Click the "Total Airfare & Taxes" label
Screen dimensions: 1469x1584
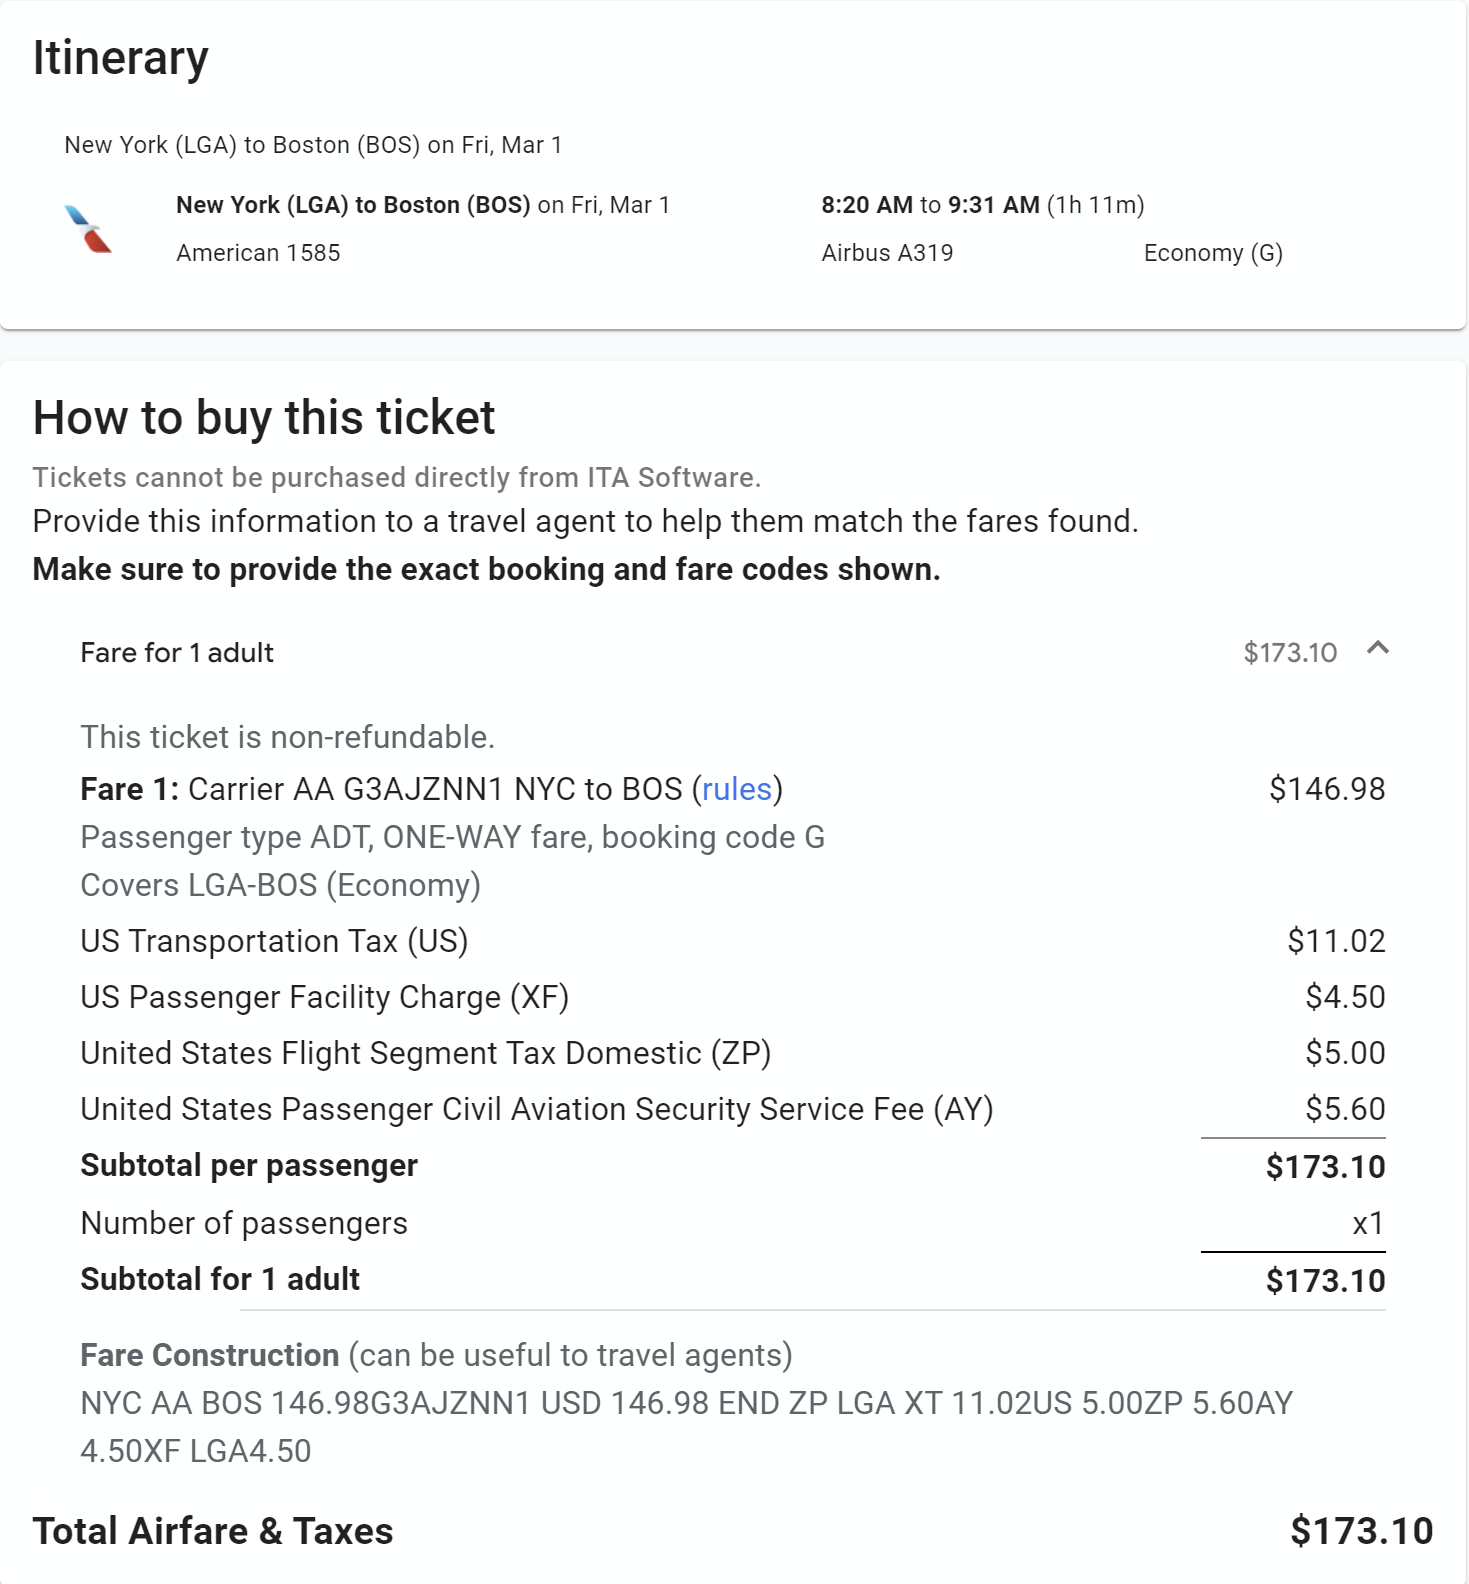coord(213,1531)
